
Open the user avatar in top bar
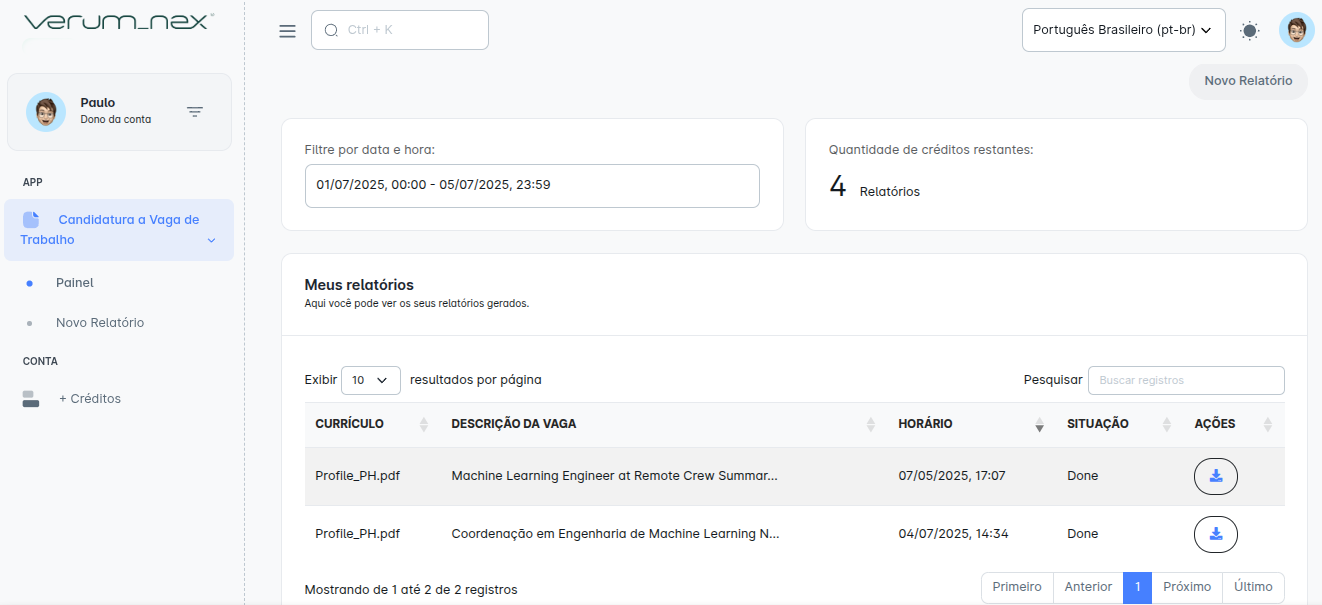click(x=1296, y=30)
